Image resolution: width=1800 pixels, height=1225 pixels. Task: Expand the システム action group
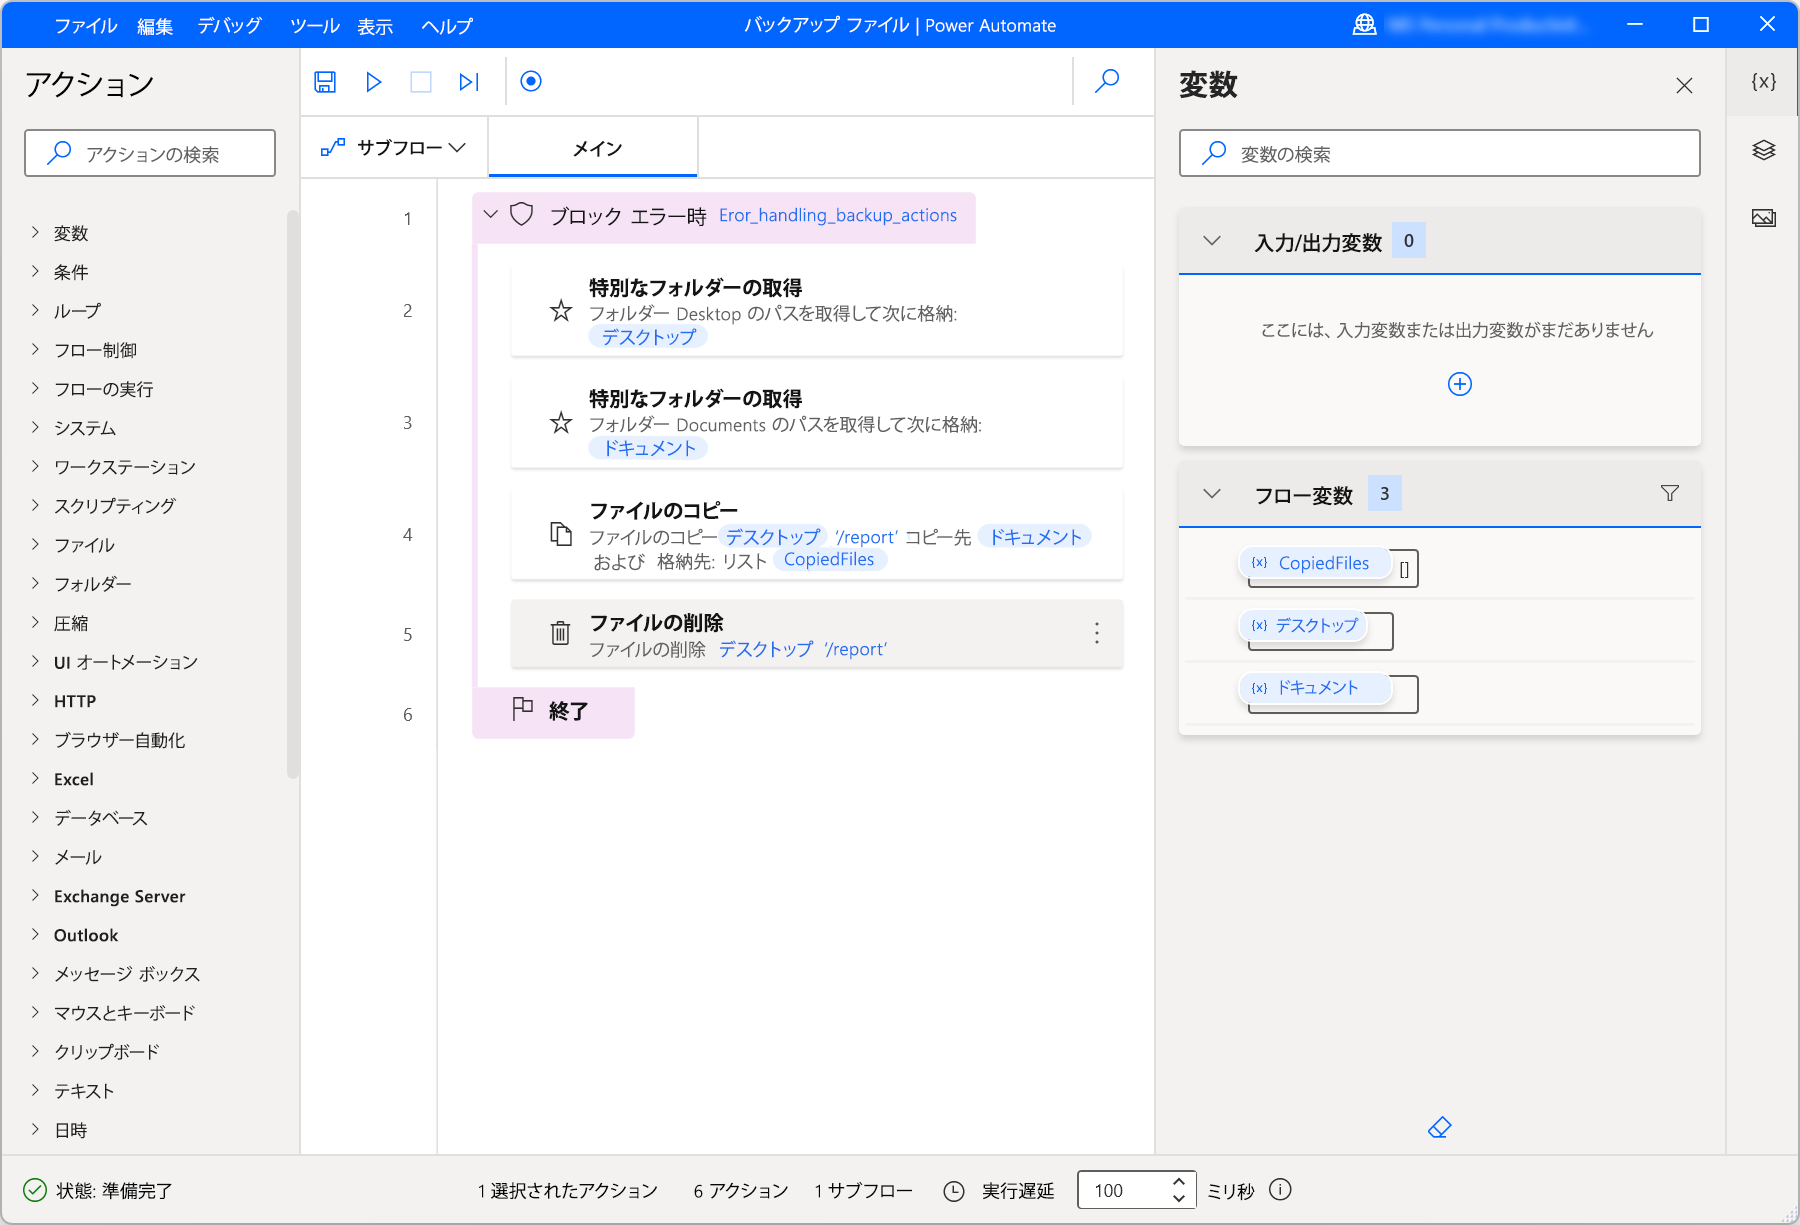tap(36, 428)
